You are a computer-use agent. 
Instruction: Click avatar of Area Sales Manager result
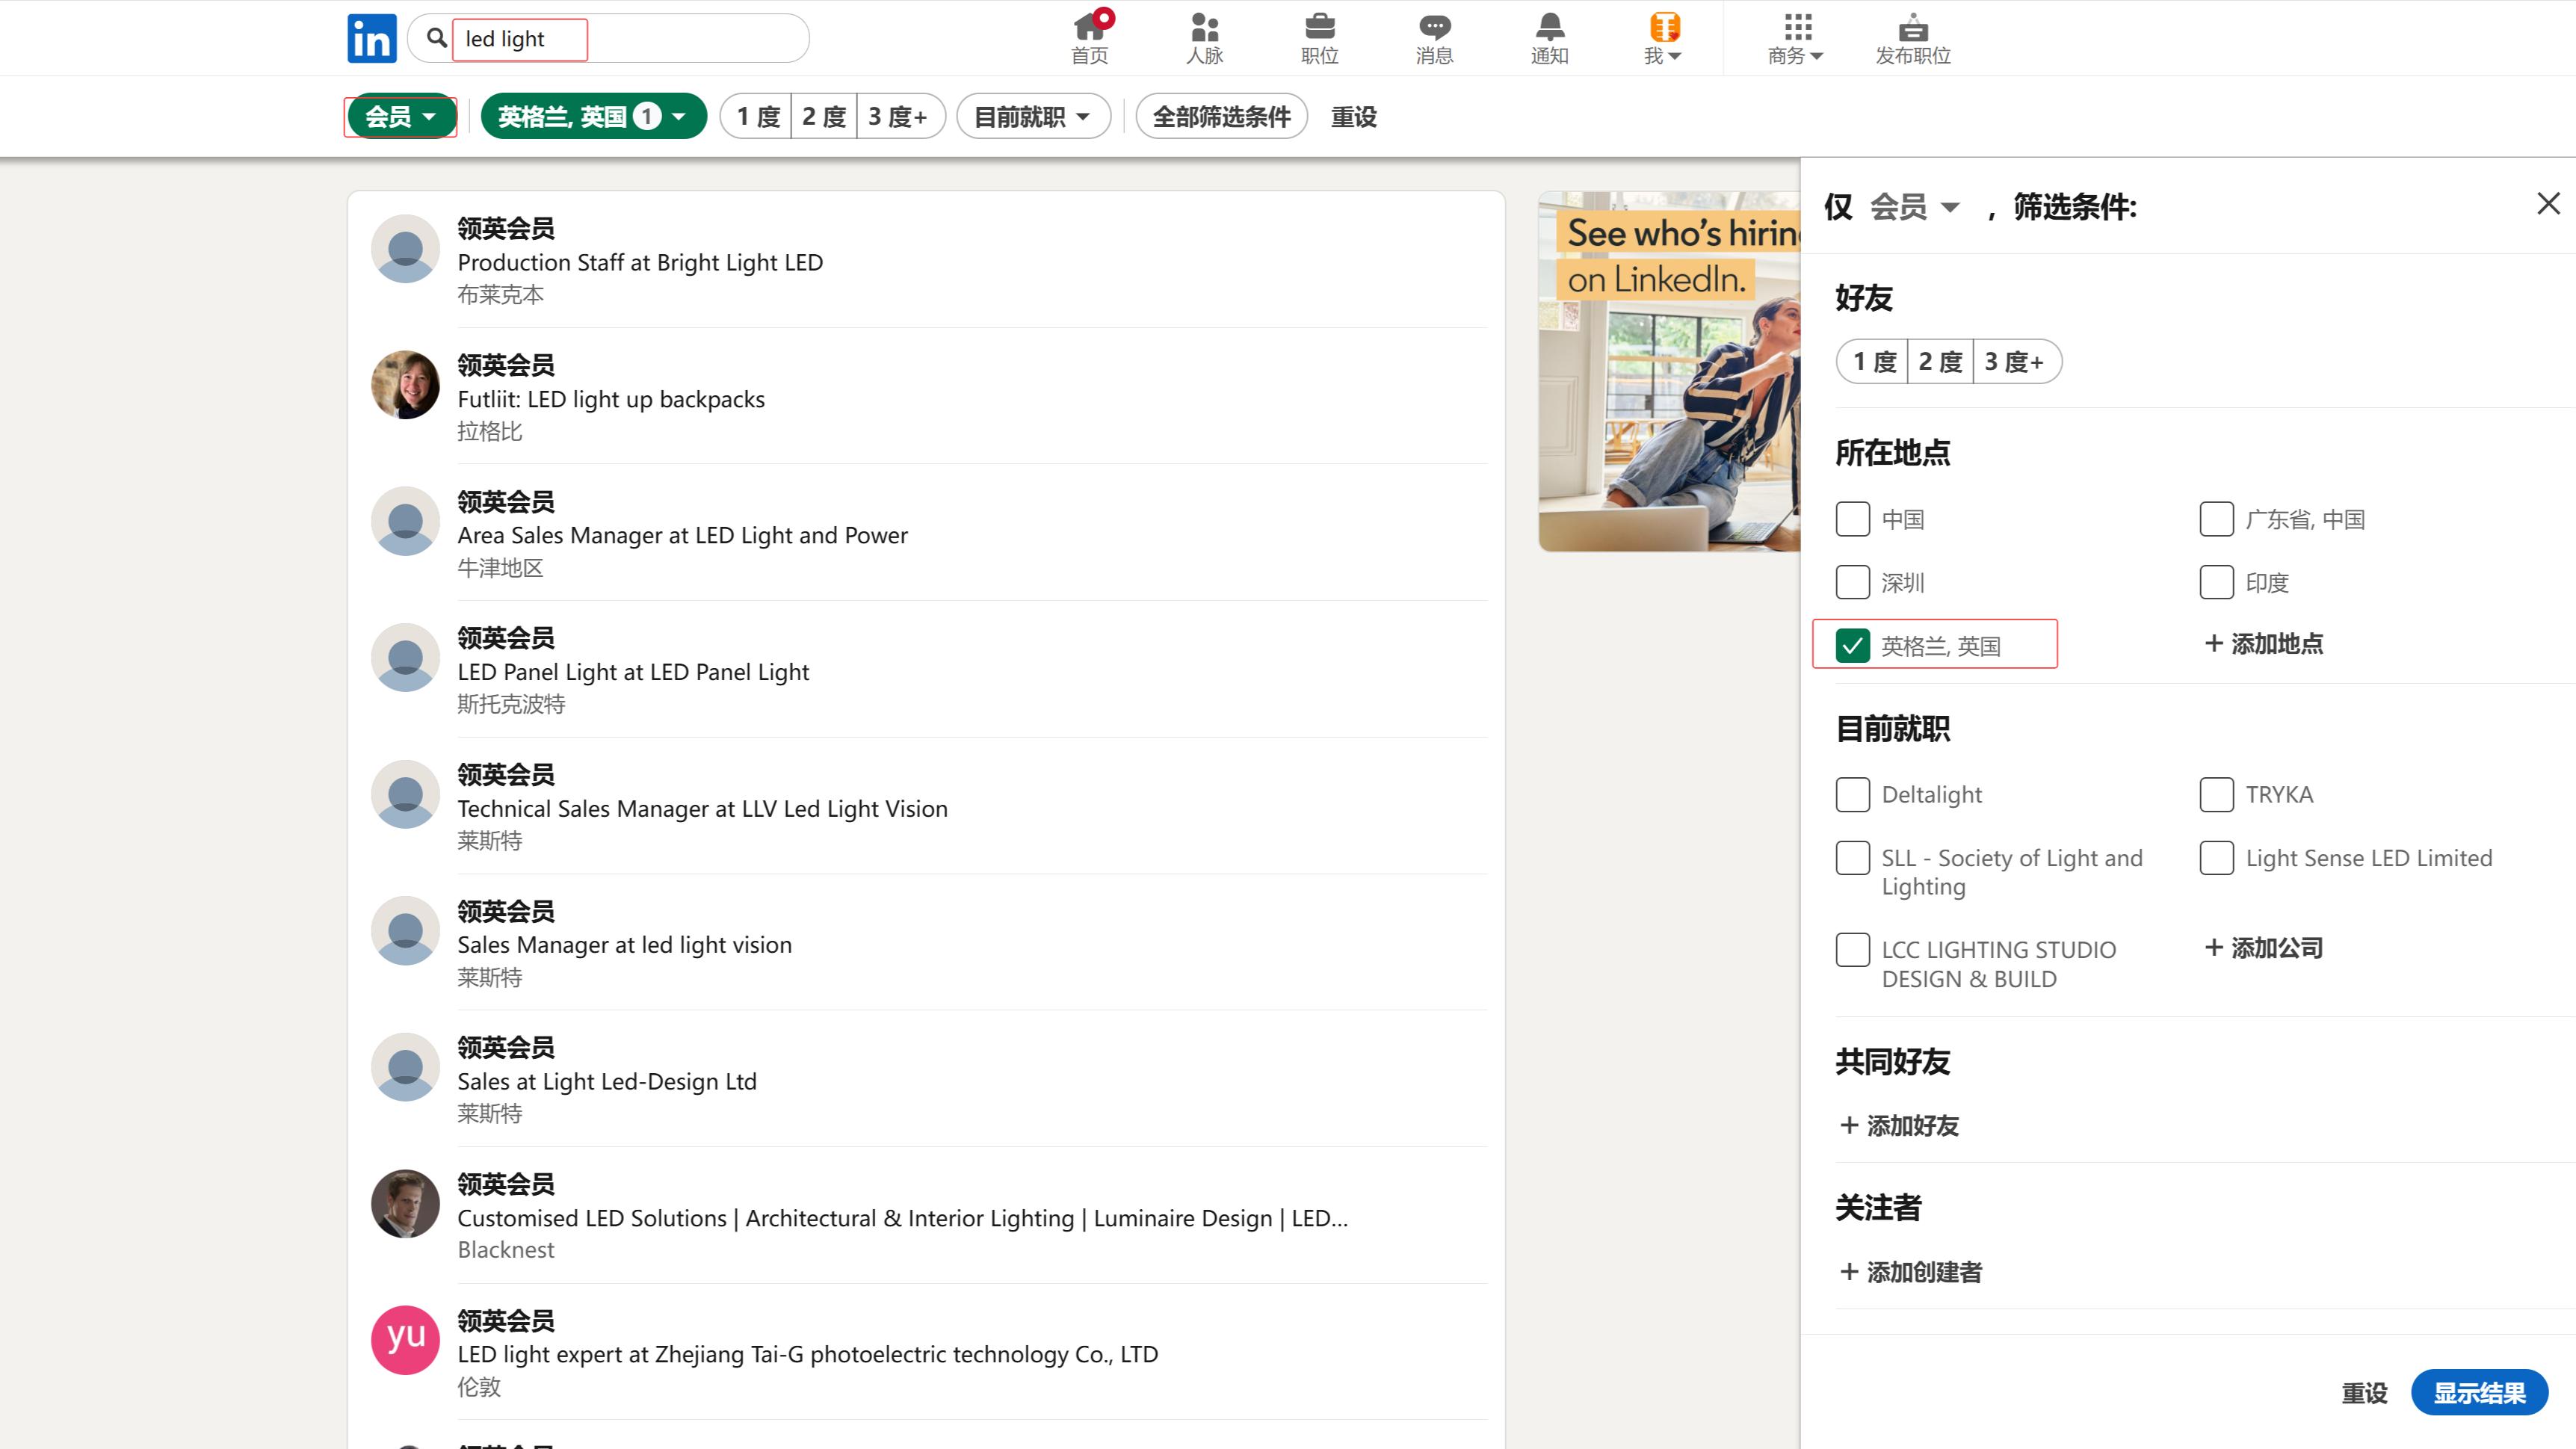(405, 521)
